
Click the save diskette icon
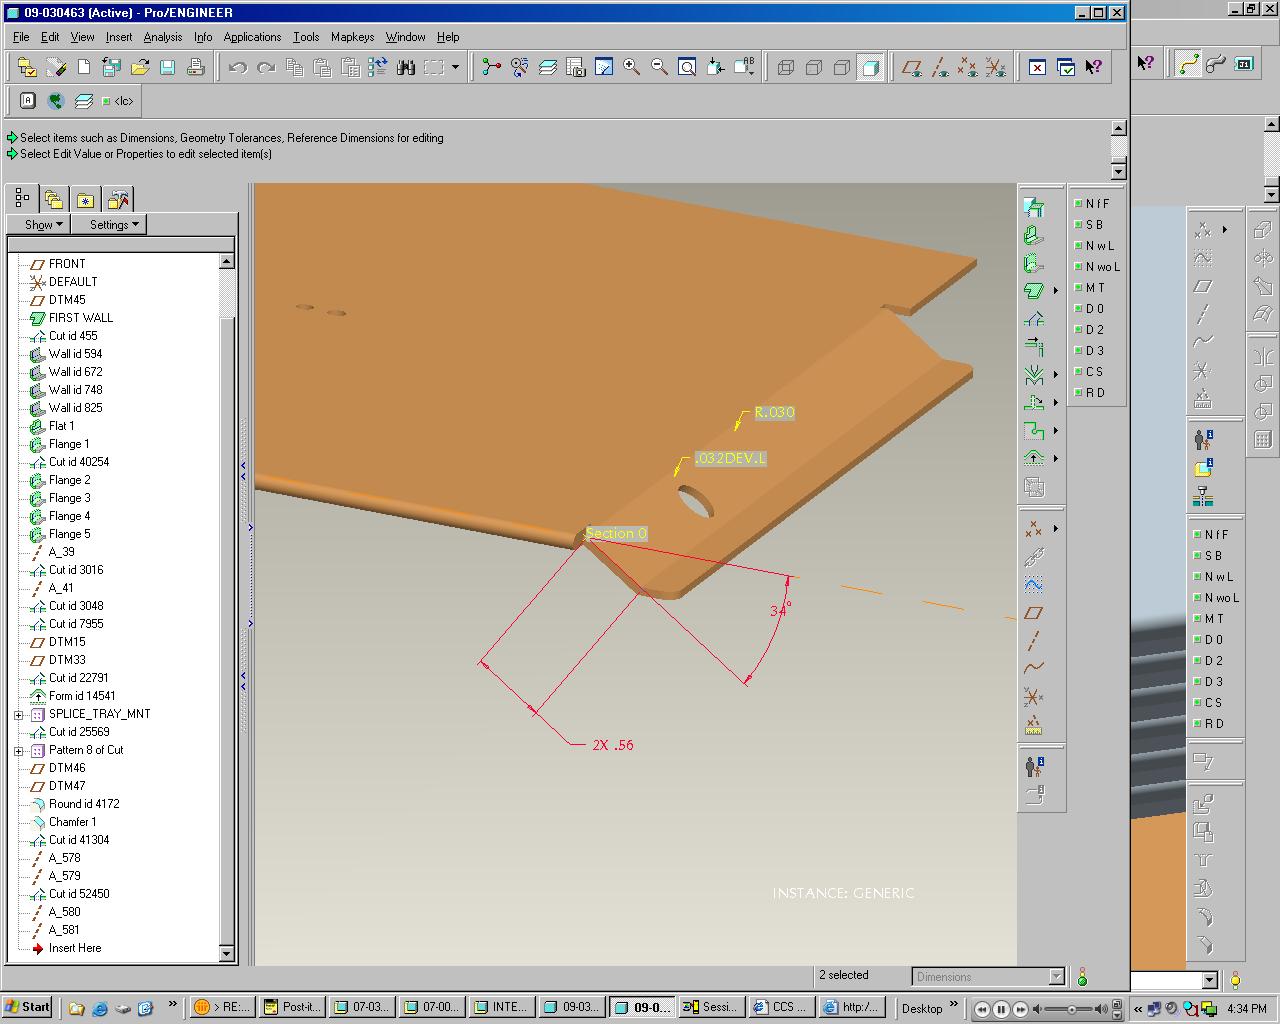(168, 67)
